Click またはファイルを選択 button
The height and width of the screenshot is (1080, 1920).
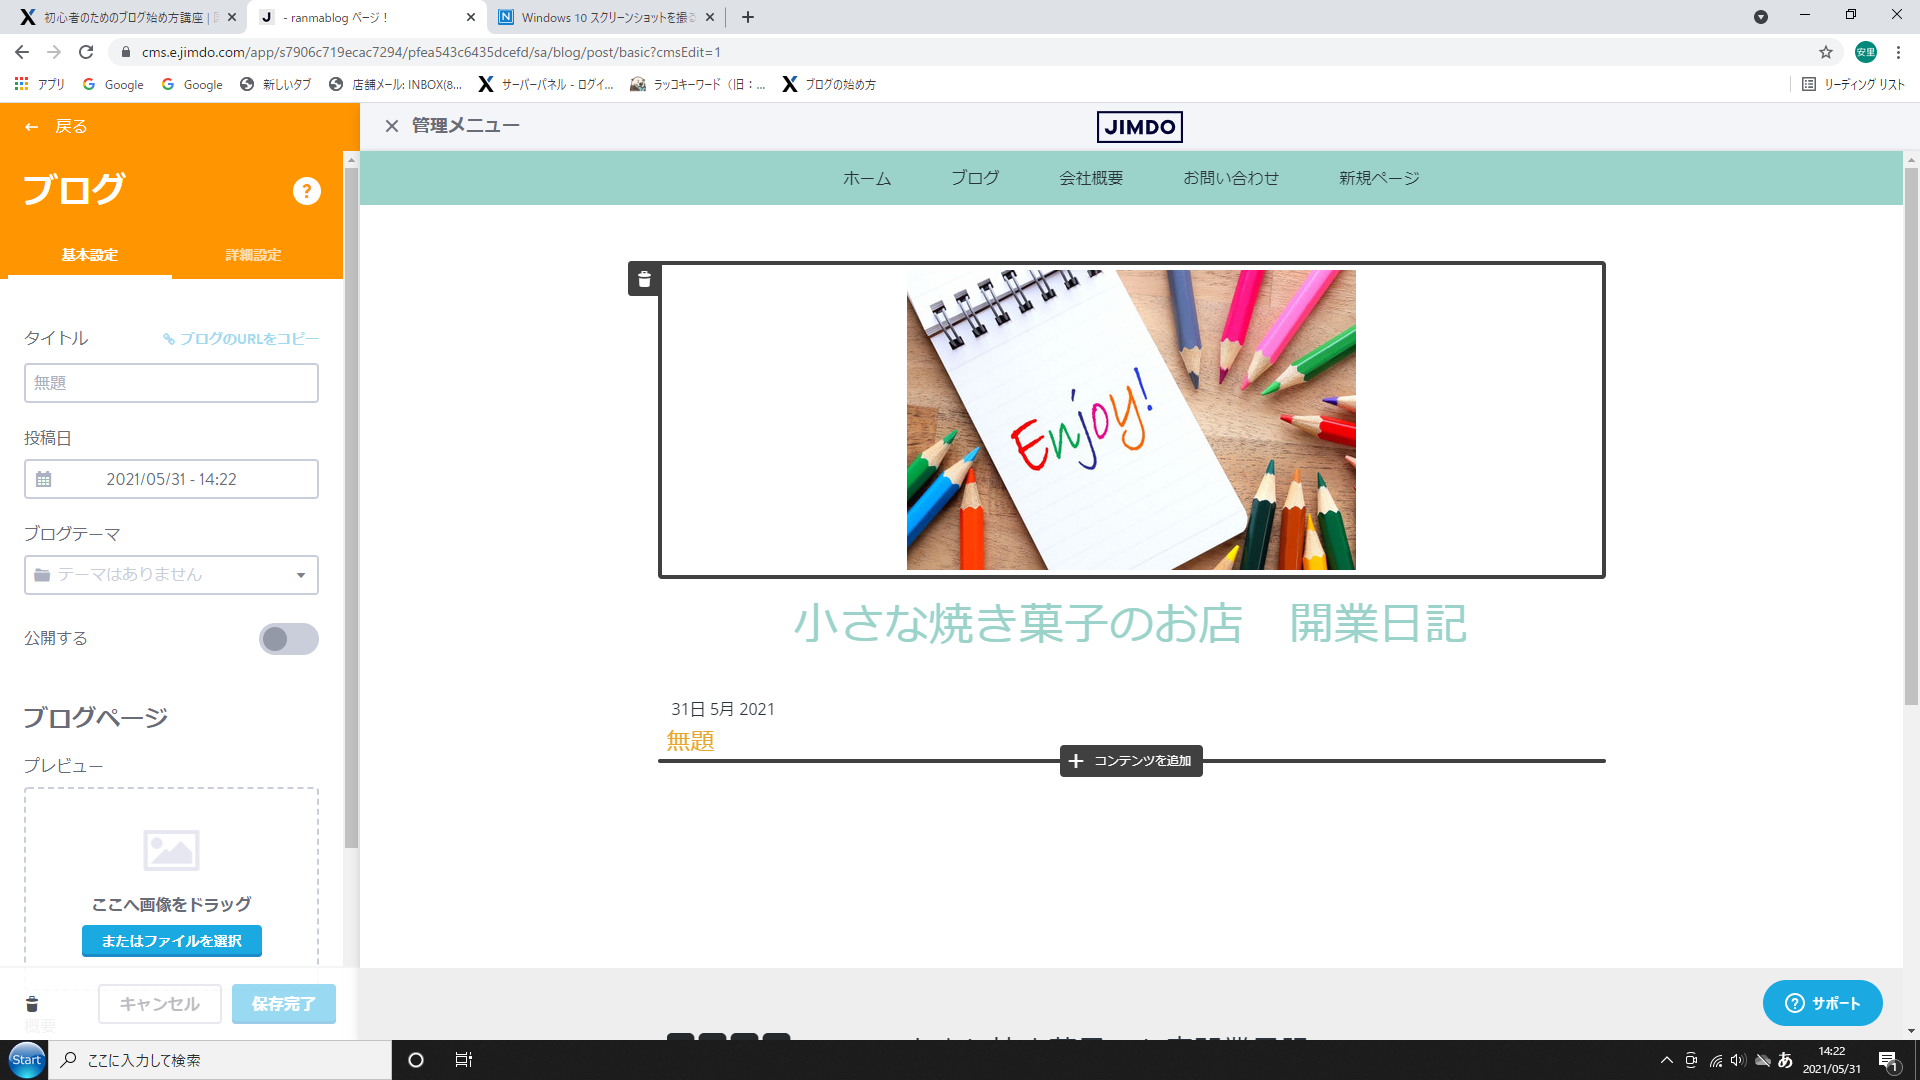(x=172, y=941)
